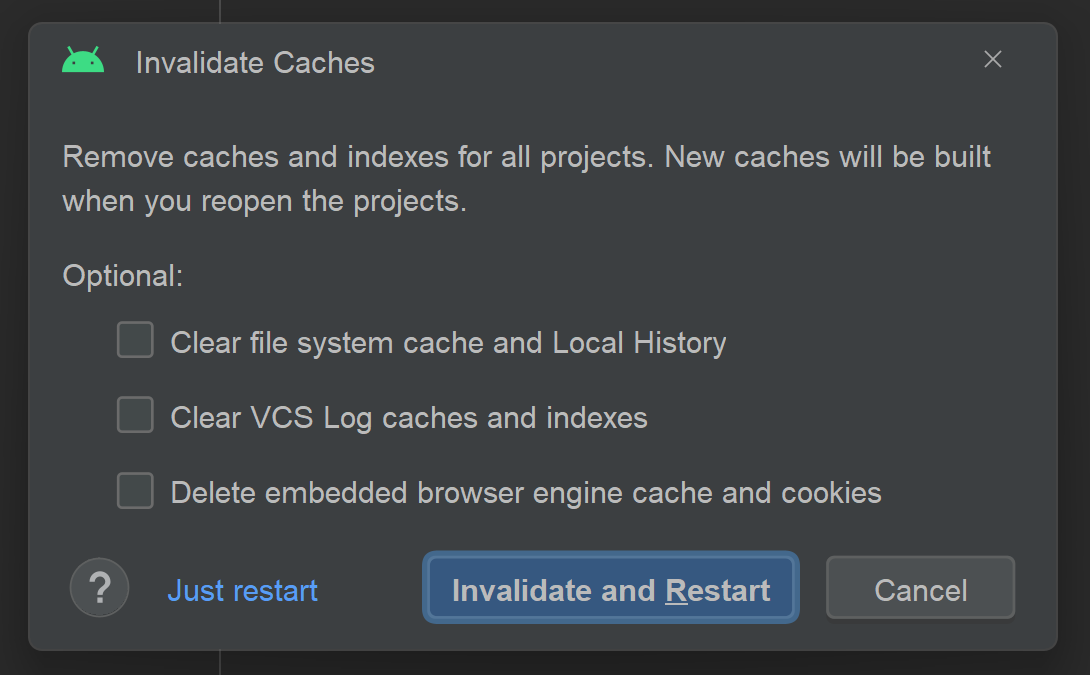Click the "when you reopen the projects." text
Screen dimensions: 1090x675
(264, 202)
